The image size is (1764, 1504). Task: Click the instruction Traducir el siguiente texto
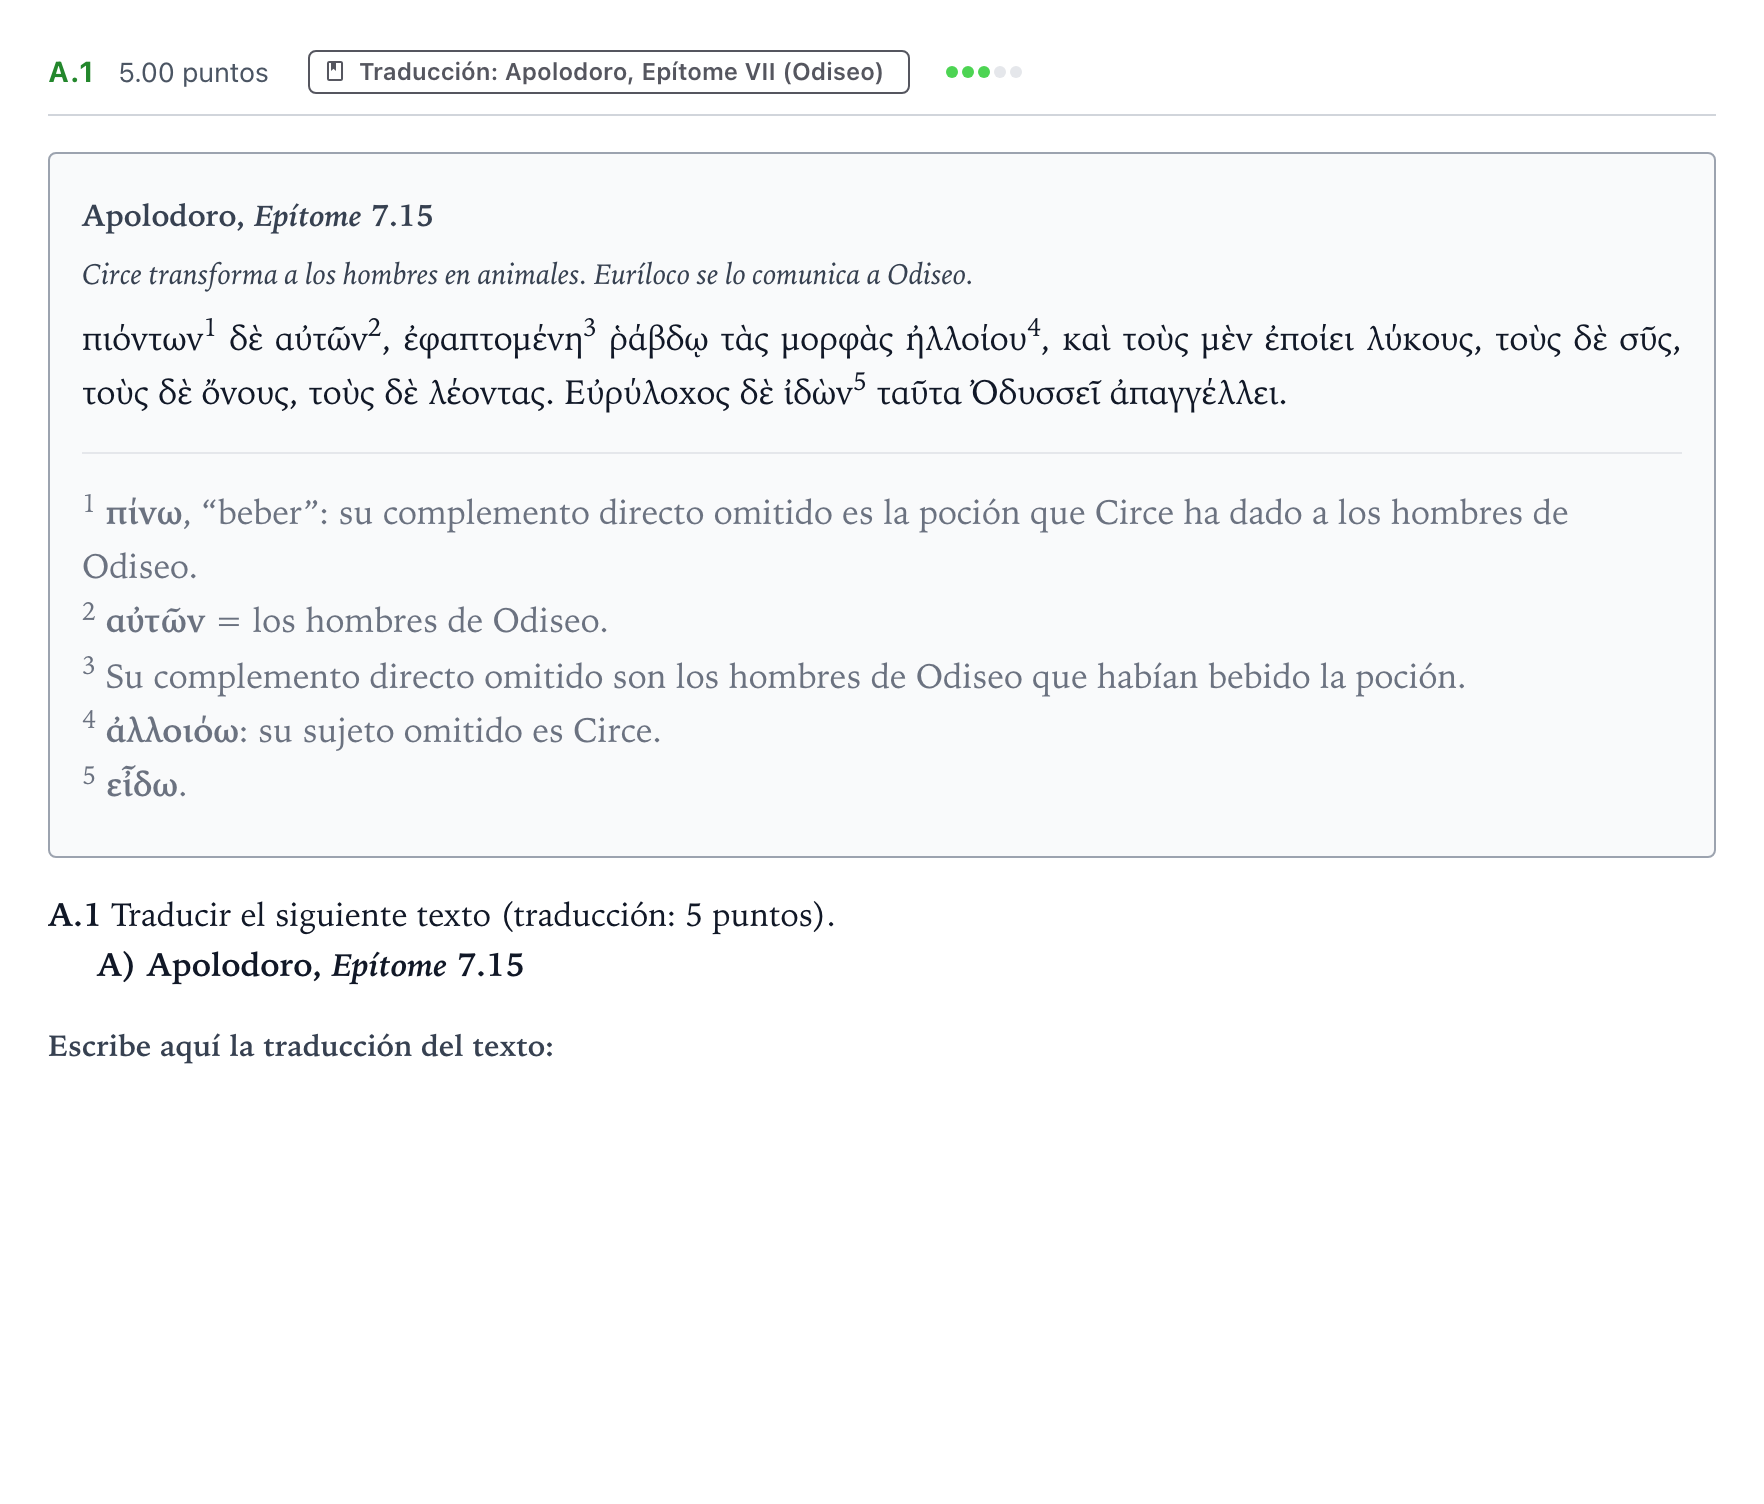(441, 915)
